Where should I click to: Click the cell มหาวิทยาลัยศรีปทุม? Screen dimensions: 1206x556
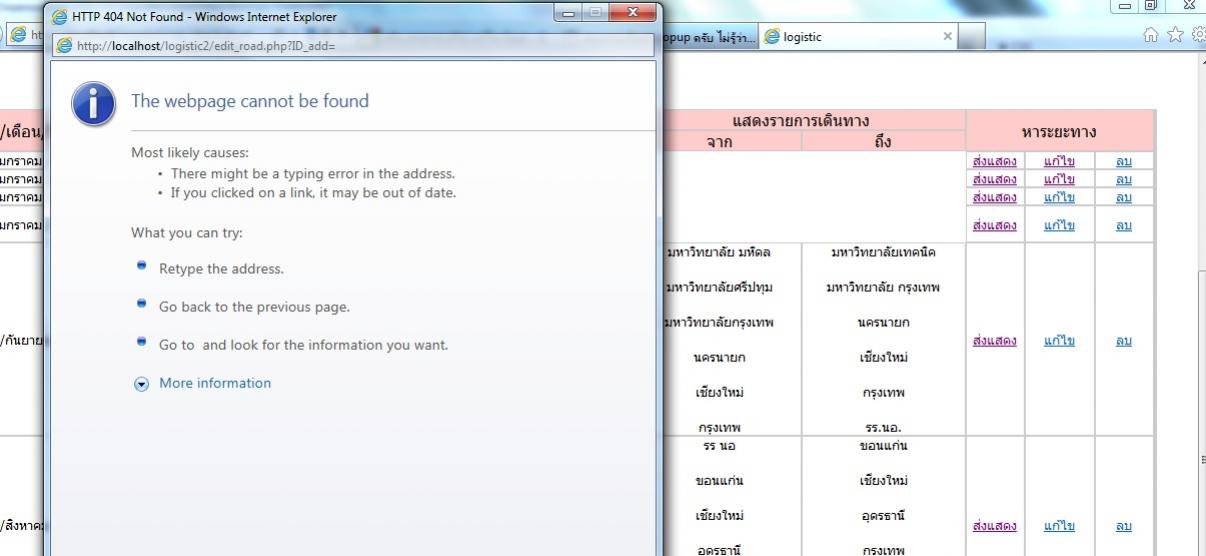720,288
